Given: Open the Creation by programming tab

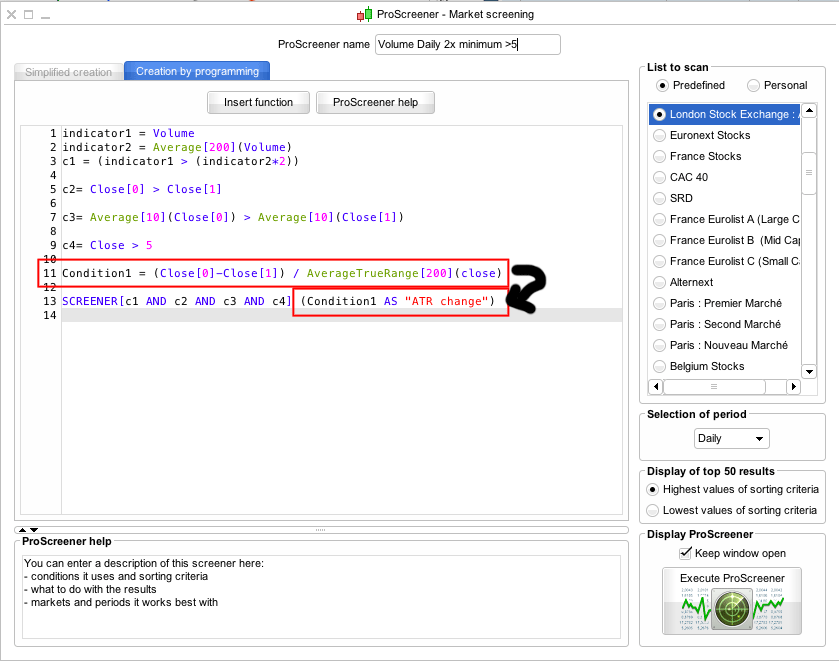Looking at the screenshot, I should [x=197, y=72].
